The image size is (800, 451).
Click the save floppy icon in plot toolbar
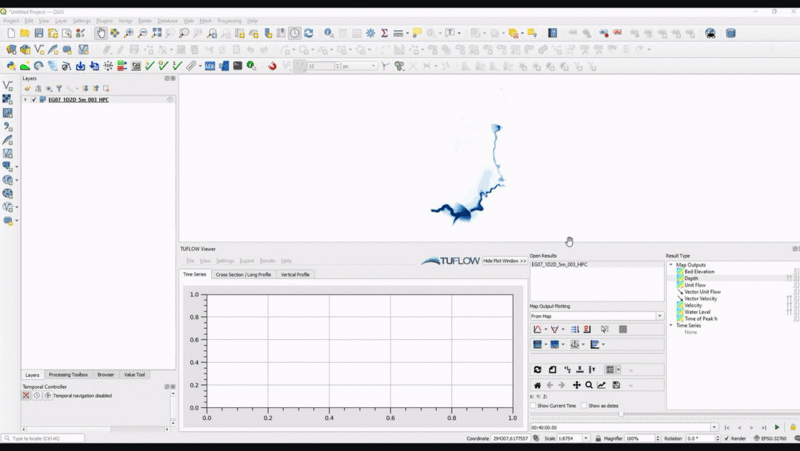(616, 385)
